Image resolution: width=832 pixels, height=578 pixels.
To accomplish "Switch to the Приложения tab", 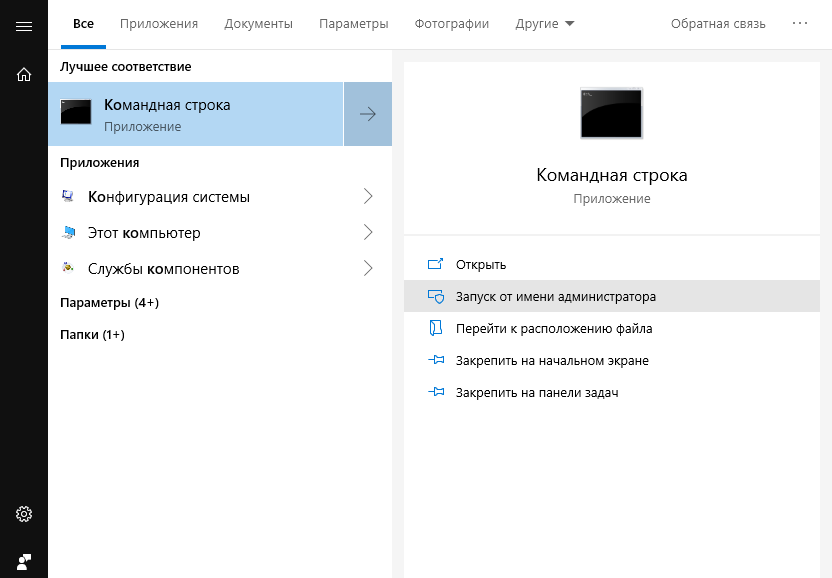I will coord(158,23).
